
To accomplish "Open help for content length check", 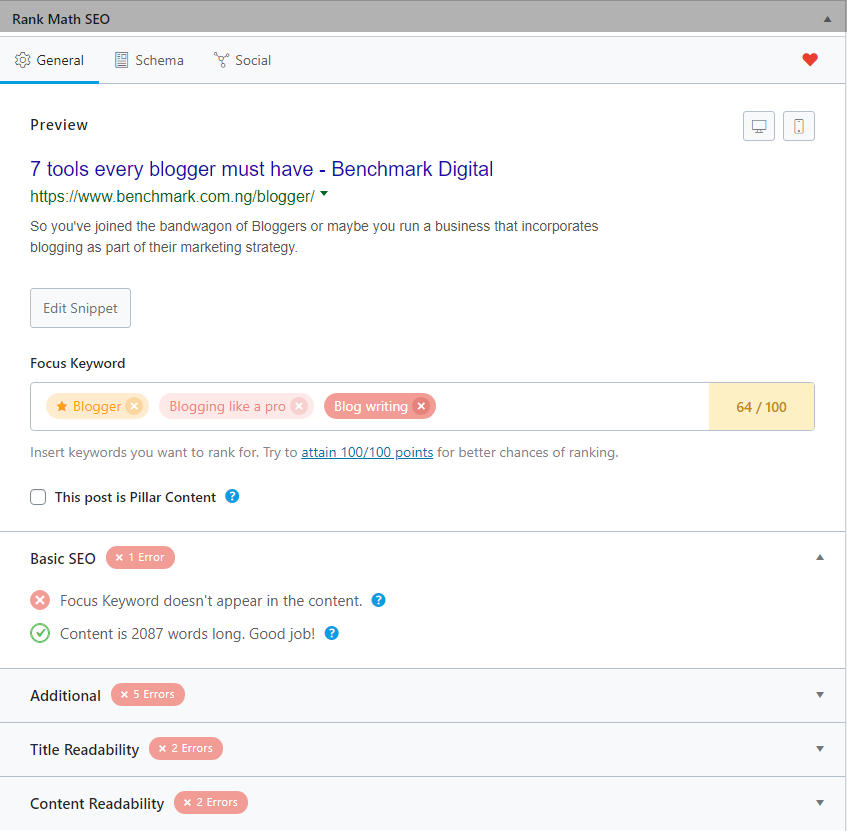I will point(332,633).
